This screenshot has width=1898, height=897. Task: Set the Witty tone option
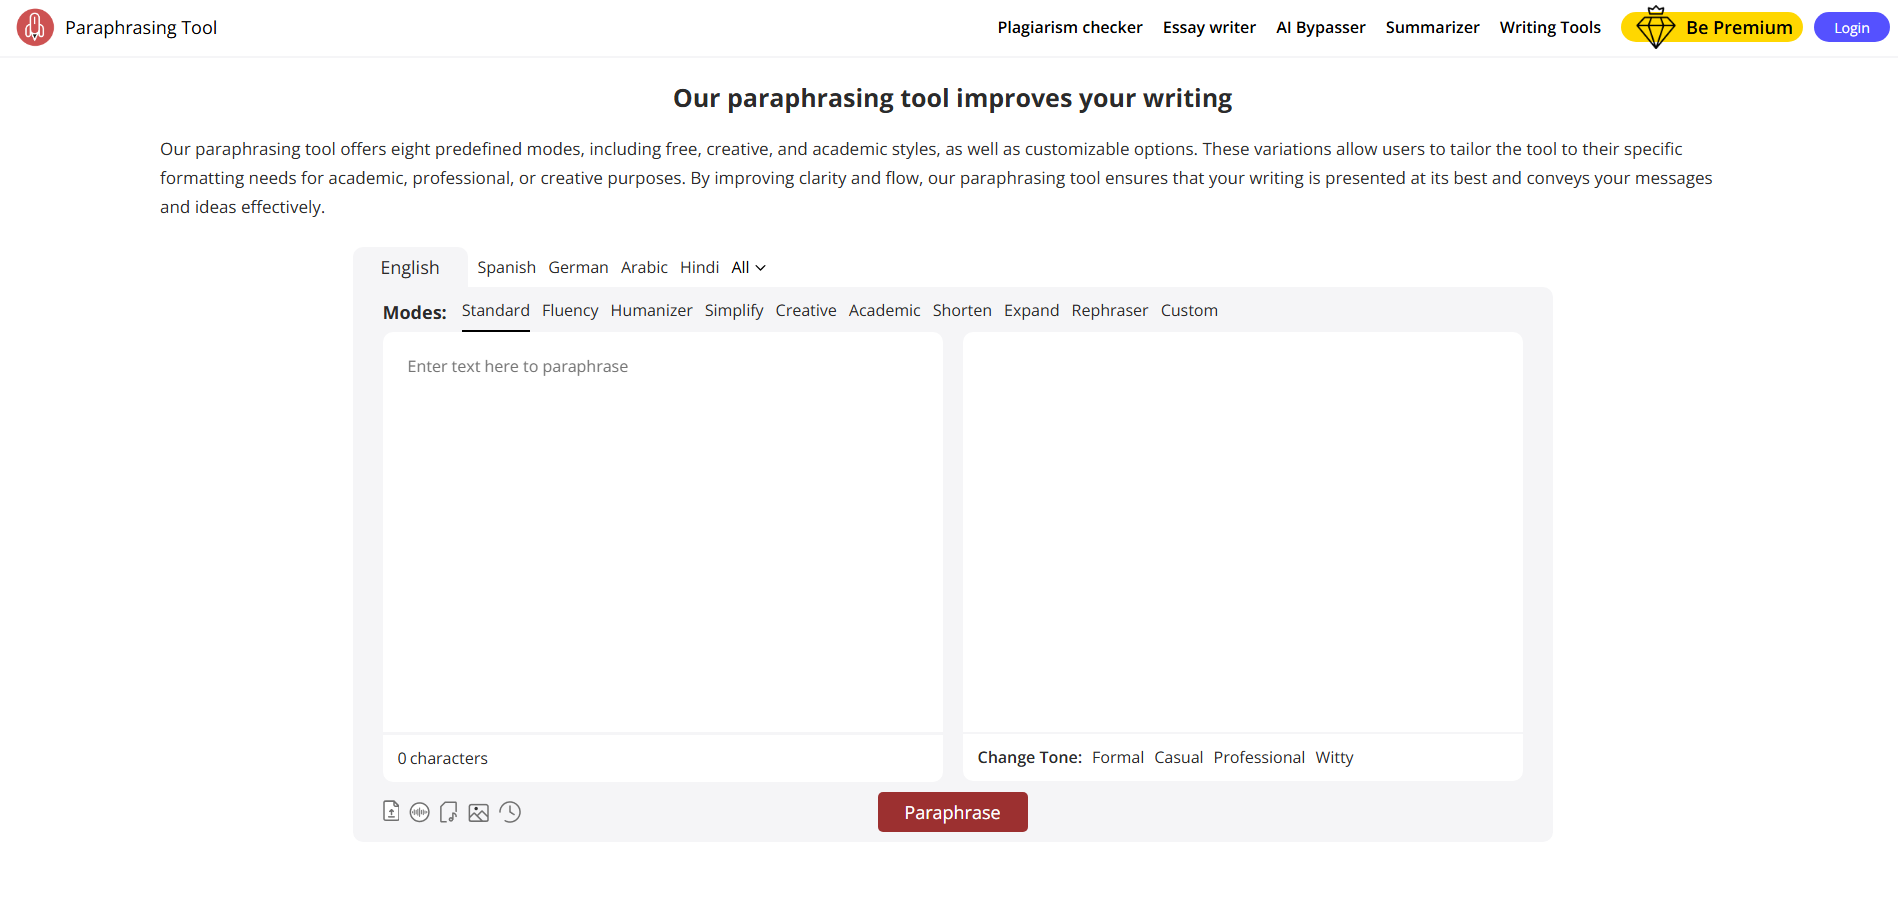[x=1333, y=757]
